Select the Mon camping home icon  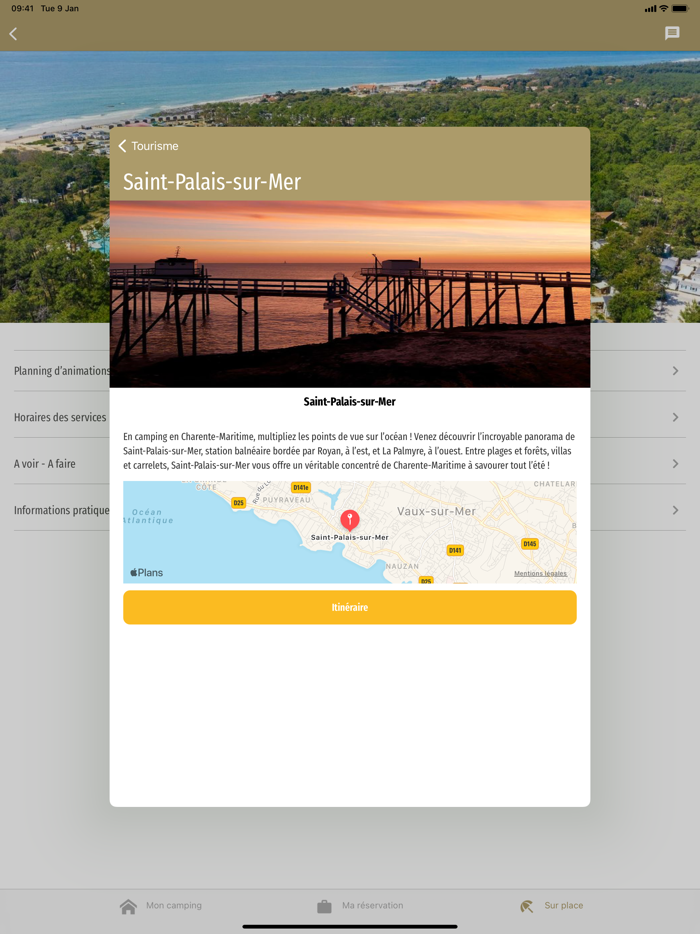coord(128,907)
